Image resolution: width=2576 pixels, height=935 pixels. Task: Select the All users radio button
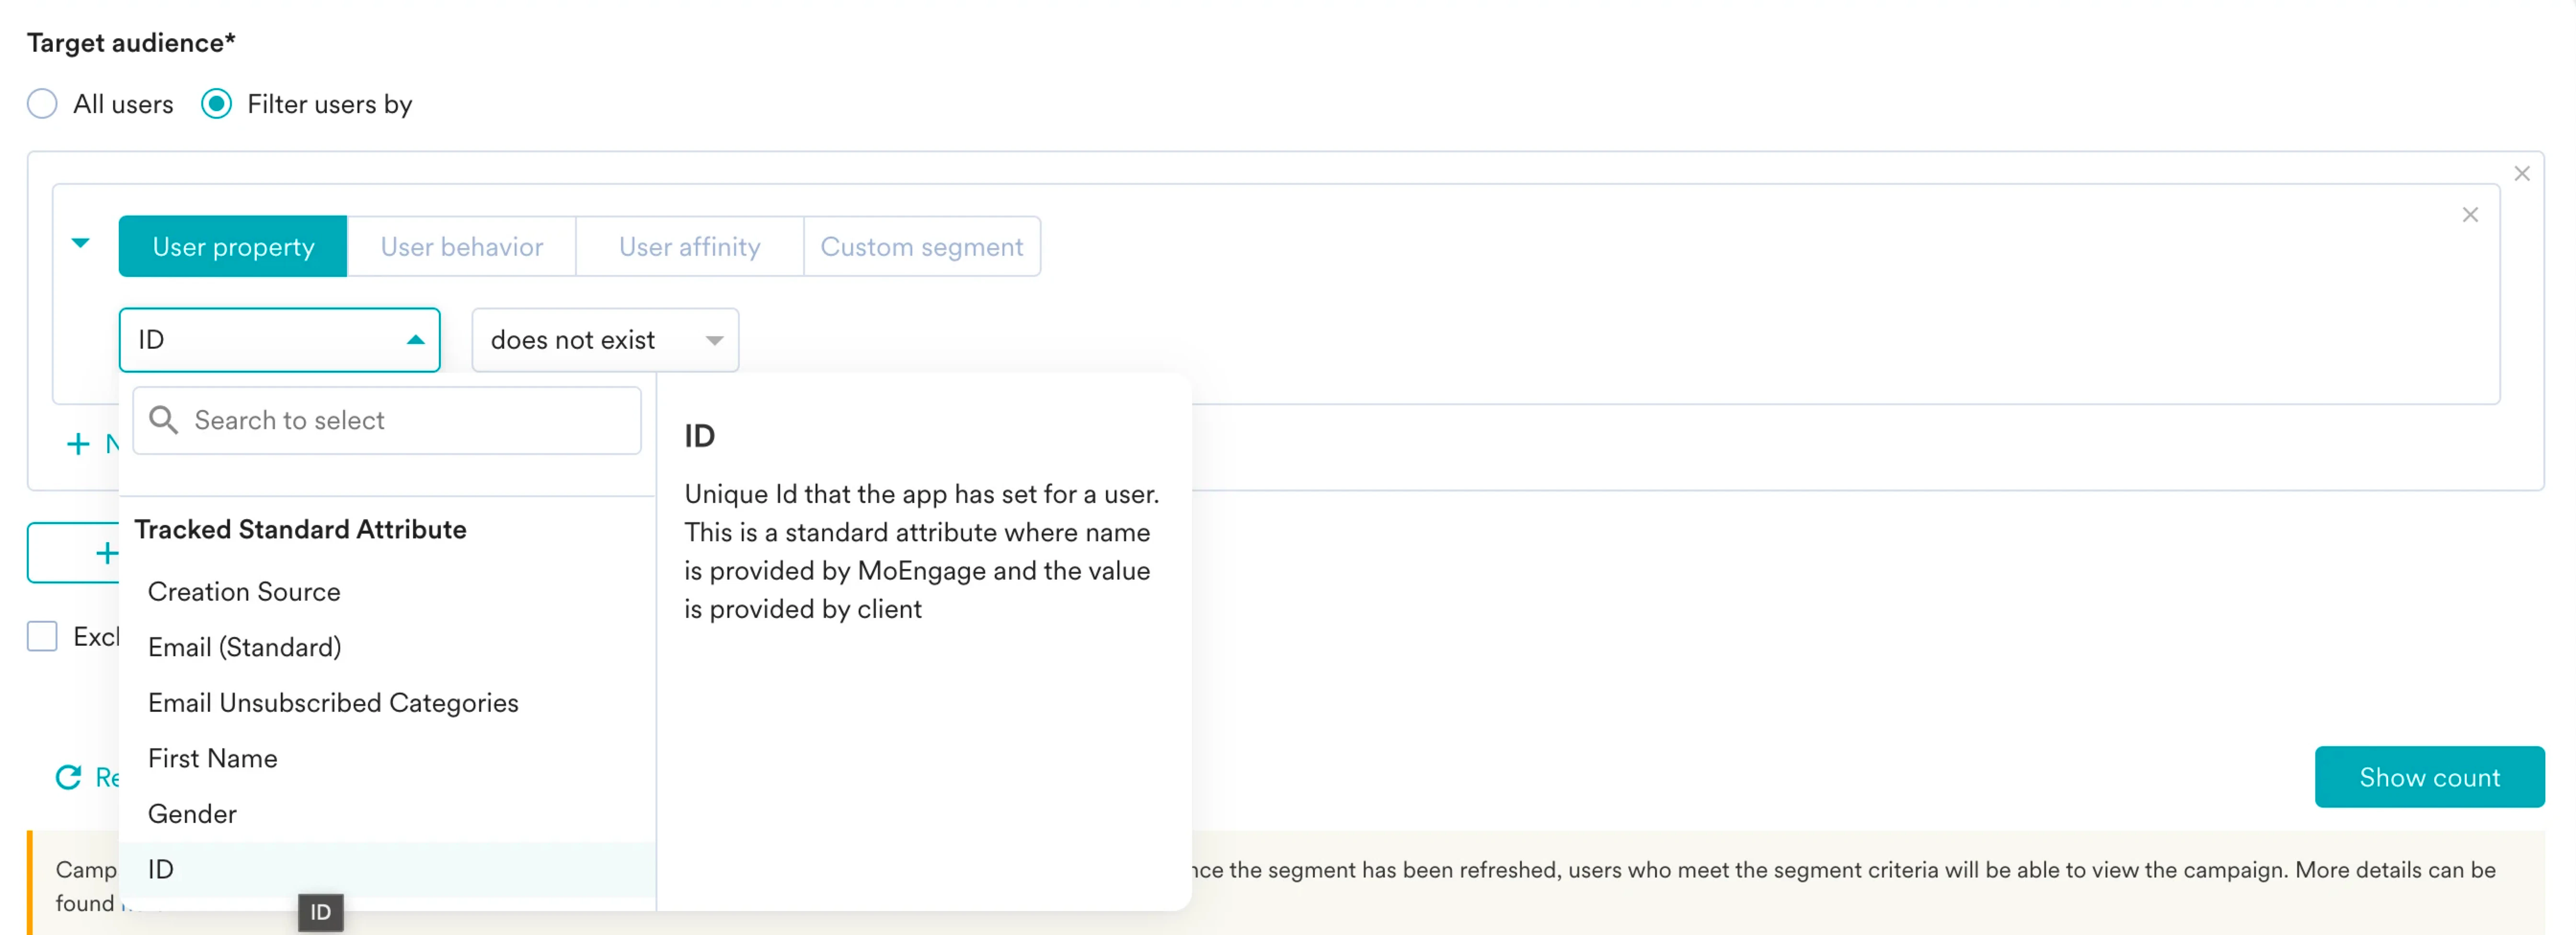click(x=42, y=104)
